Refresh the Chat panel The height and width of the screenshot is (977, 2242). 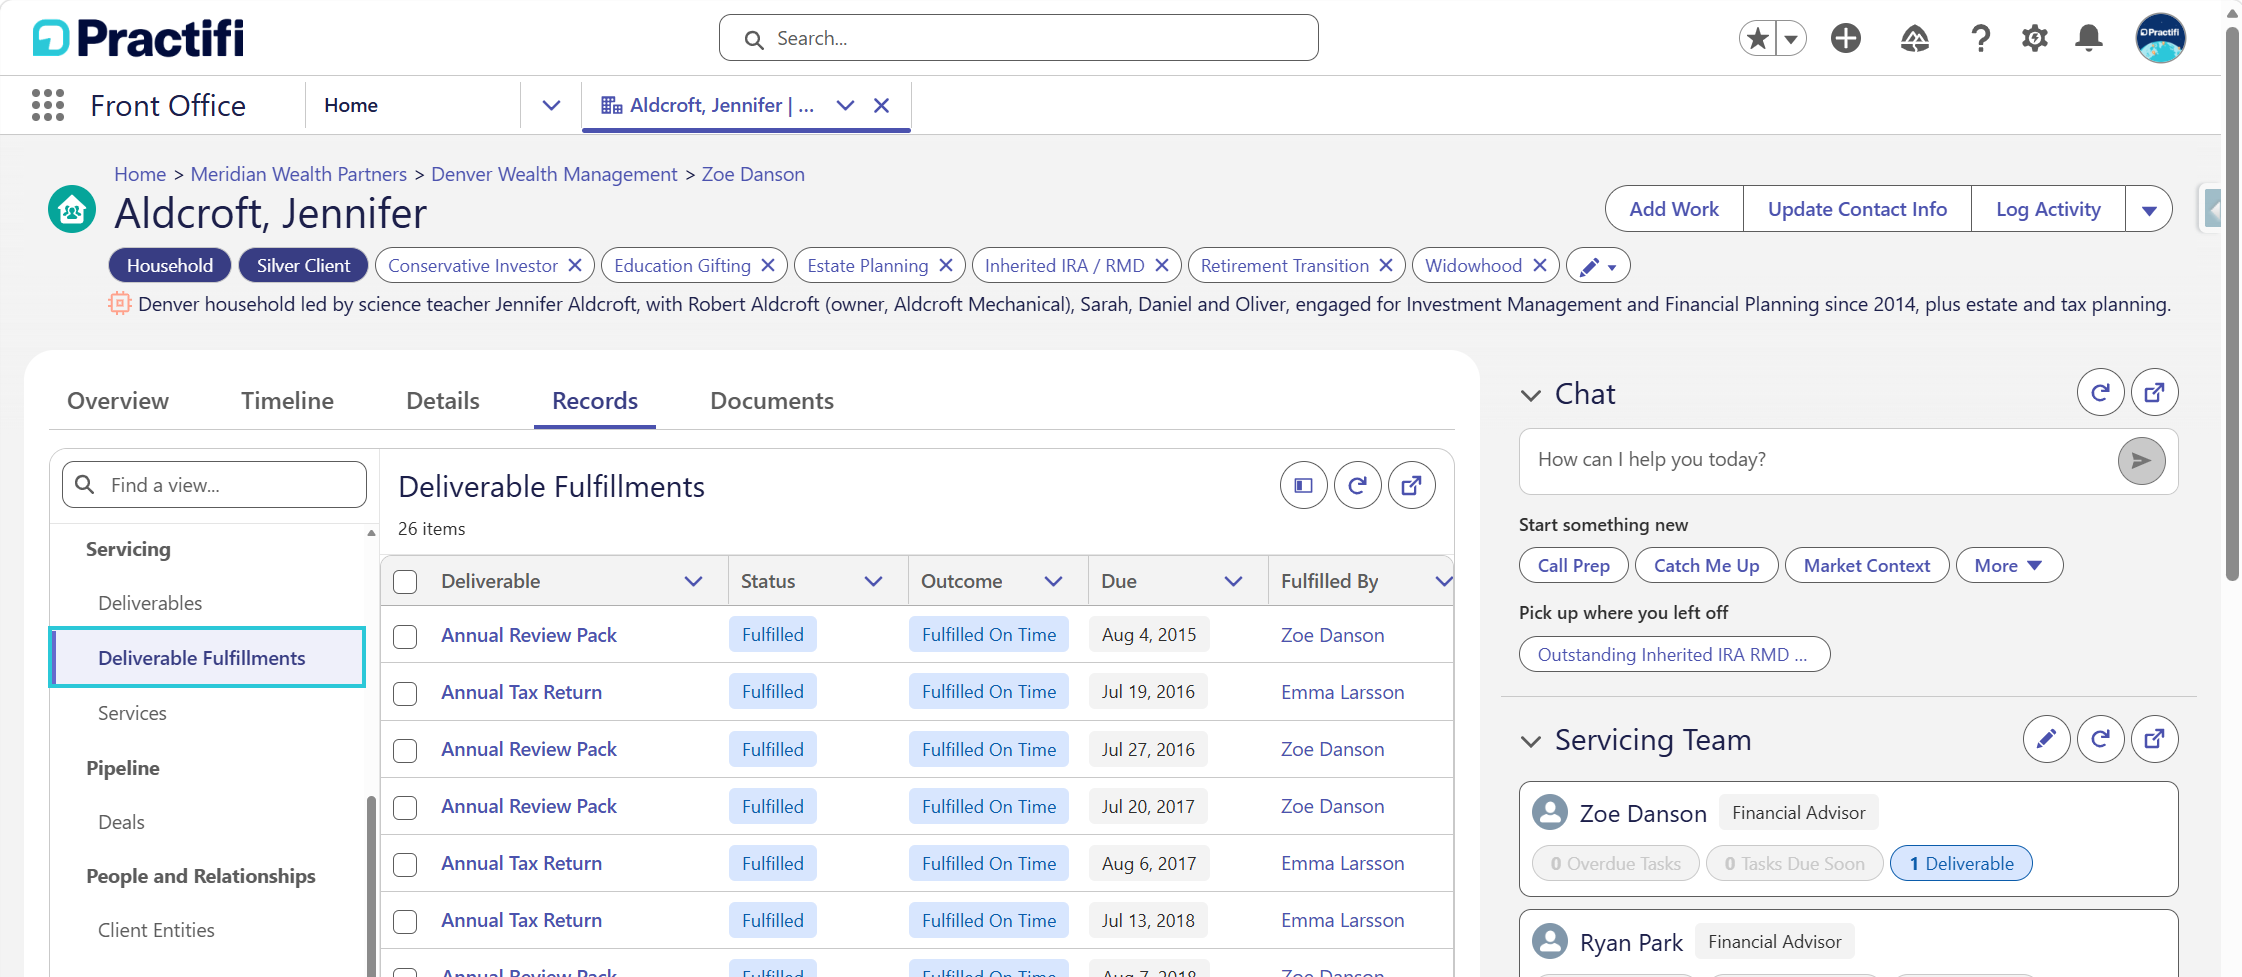tap(2101, 393)
